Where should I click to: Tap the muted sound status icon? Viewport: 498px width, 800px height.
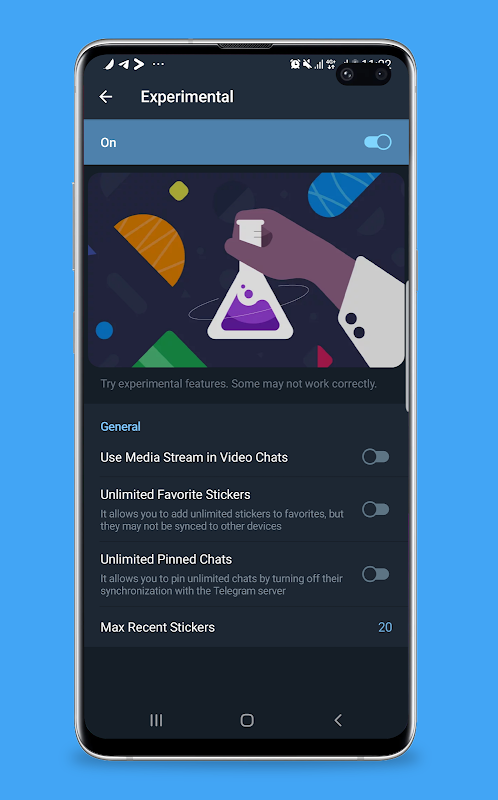(307, 64)
